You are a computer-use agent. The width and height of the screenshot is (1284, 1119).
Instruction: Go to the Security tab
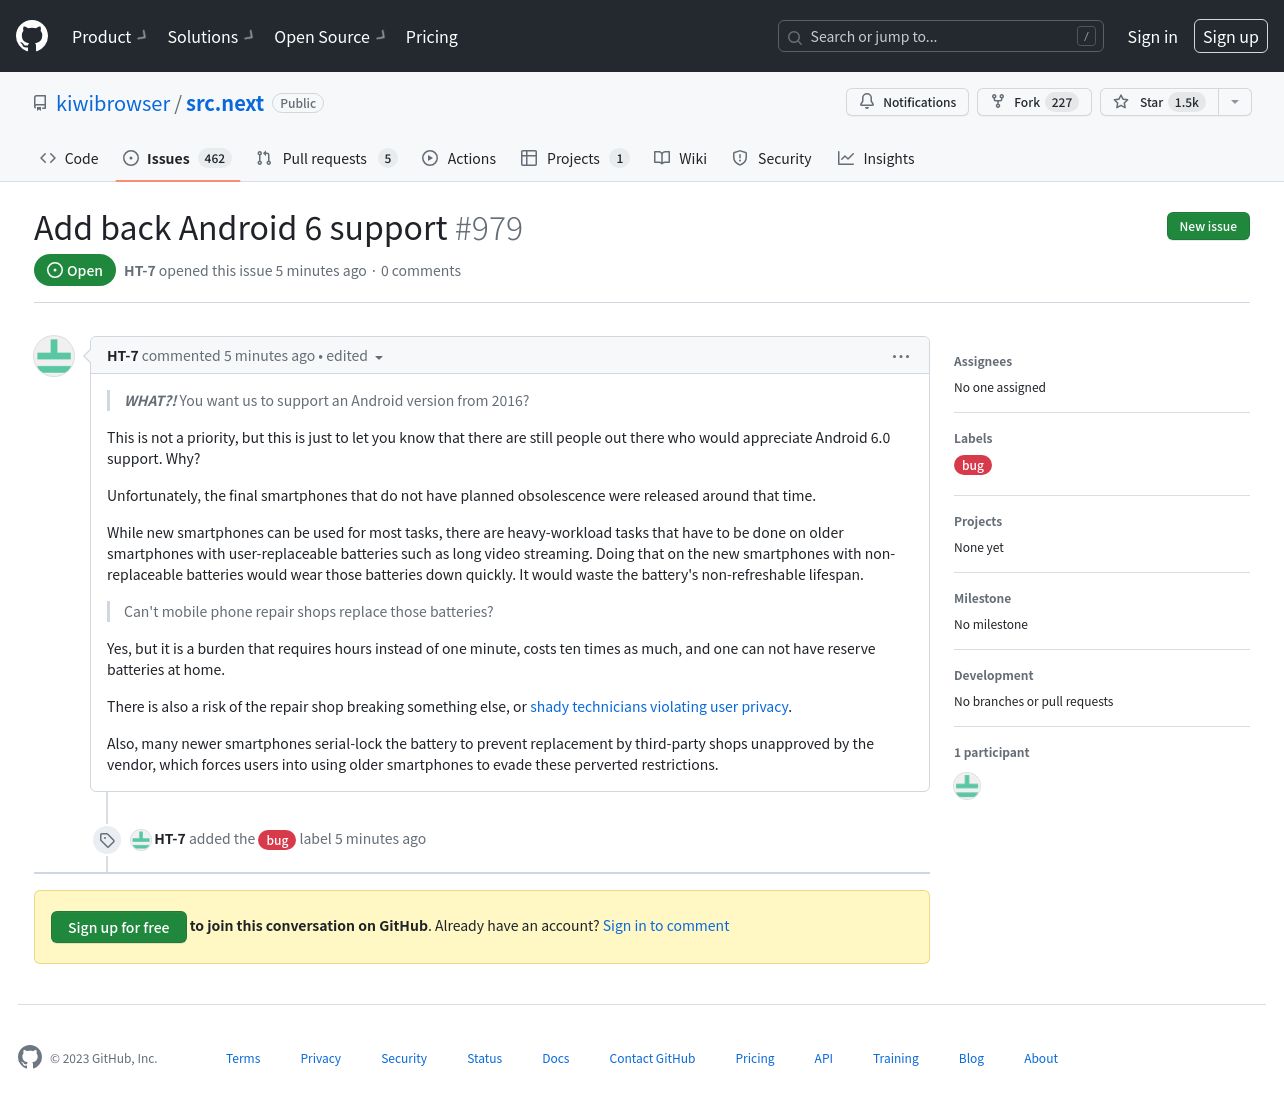click(x=772, y=158)
